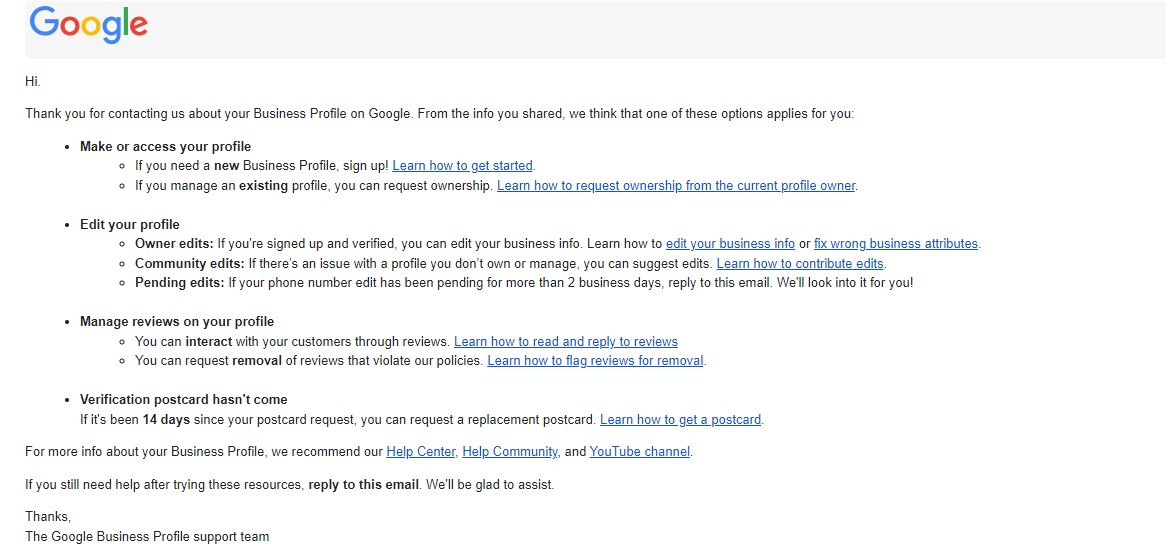
Task: Open 'Learn how to read and reply to reviews'
Action: pos(566,341)
